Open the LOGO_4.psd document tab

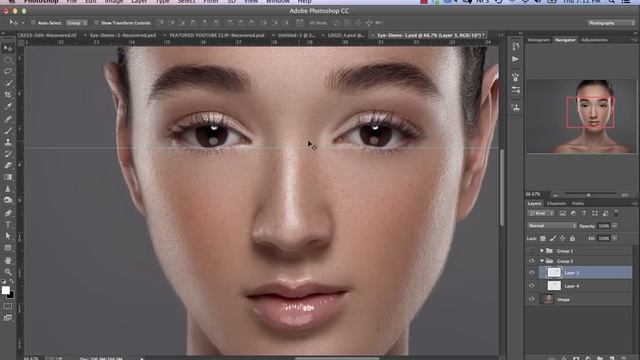point(345,35)
